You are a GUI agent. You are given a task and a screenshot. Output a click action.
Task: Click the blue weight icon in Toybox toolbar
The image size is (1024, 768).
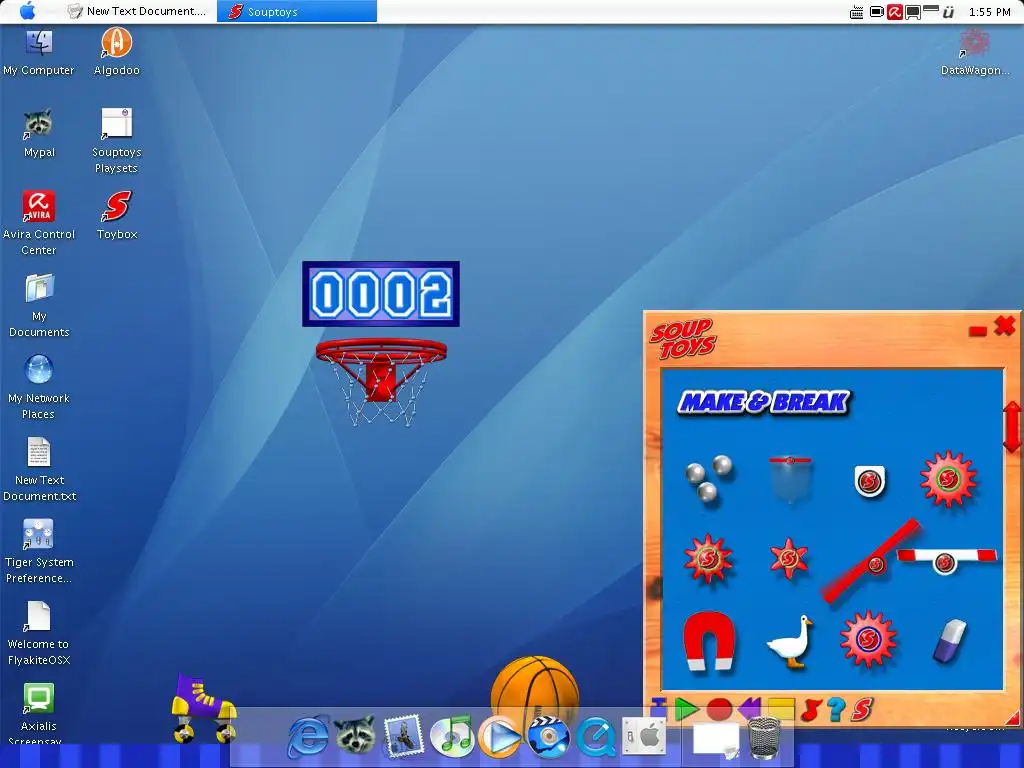658,707
